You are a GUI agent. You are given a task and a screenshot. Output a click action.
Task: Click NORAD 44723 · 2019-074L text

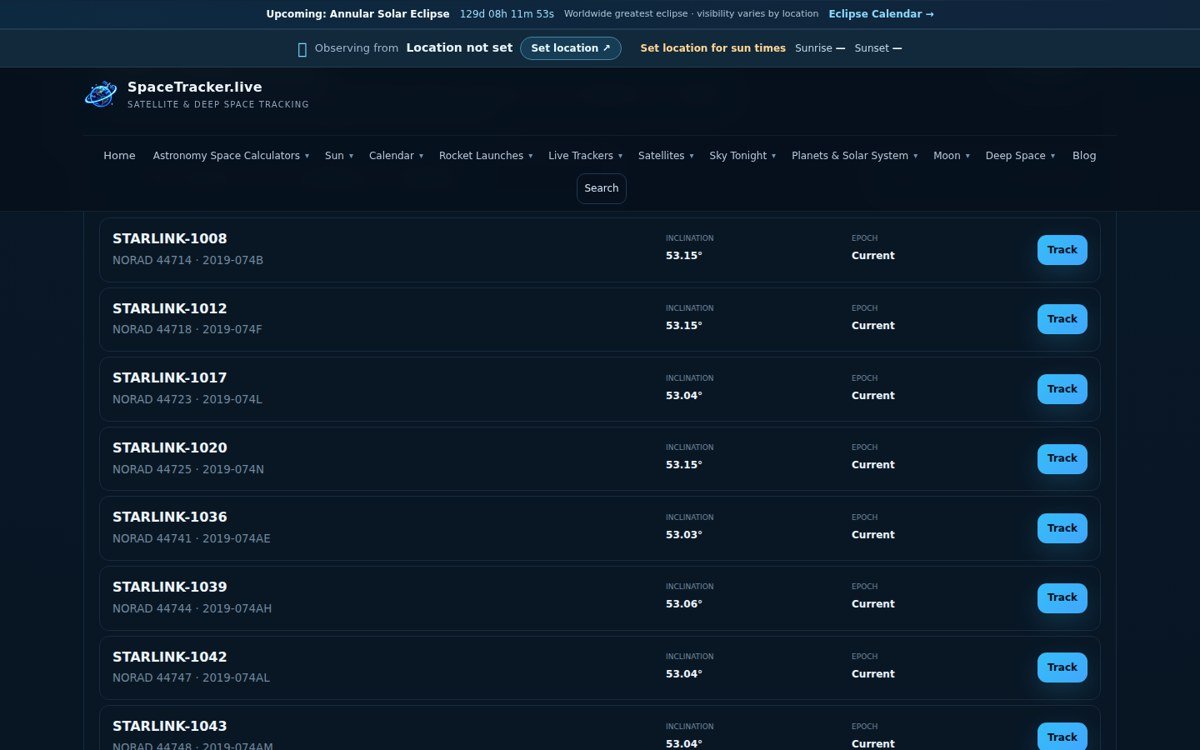point(187,399)
